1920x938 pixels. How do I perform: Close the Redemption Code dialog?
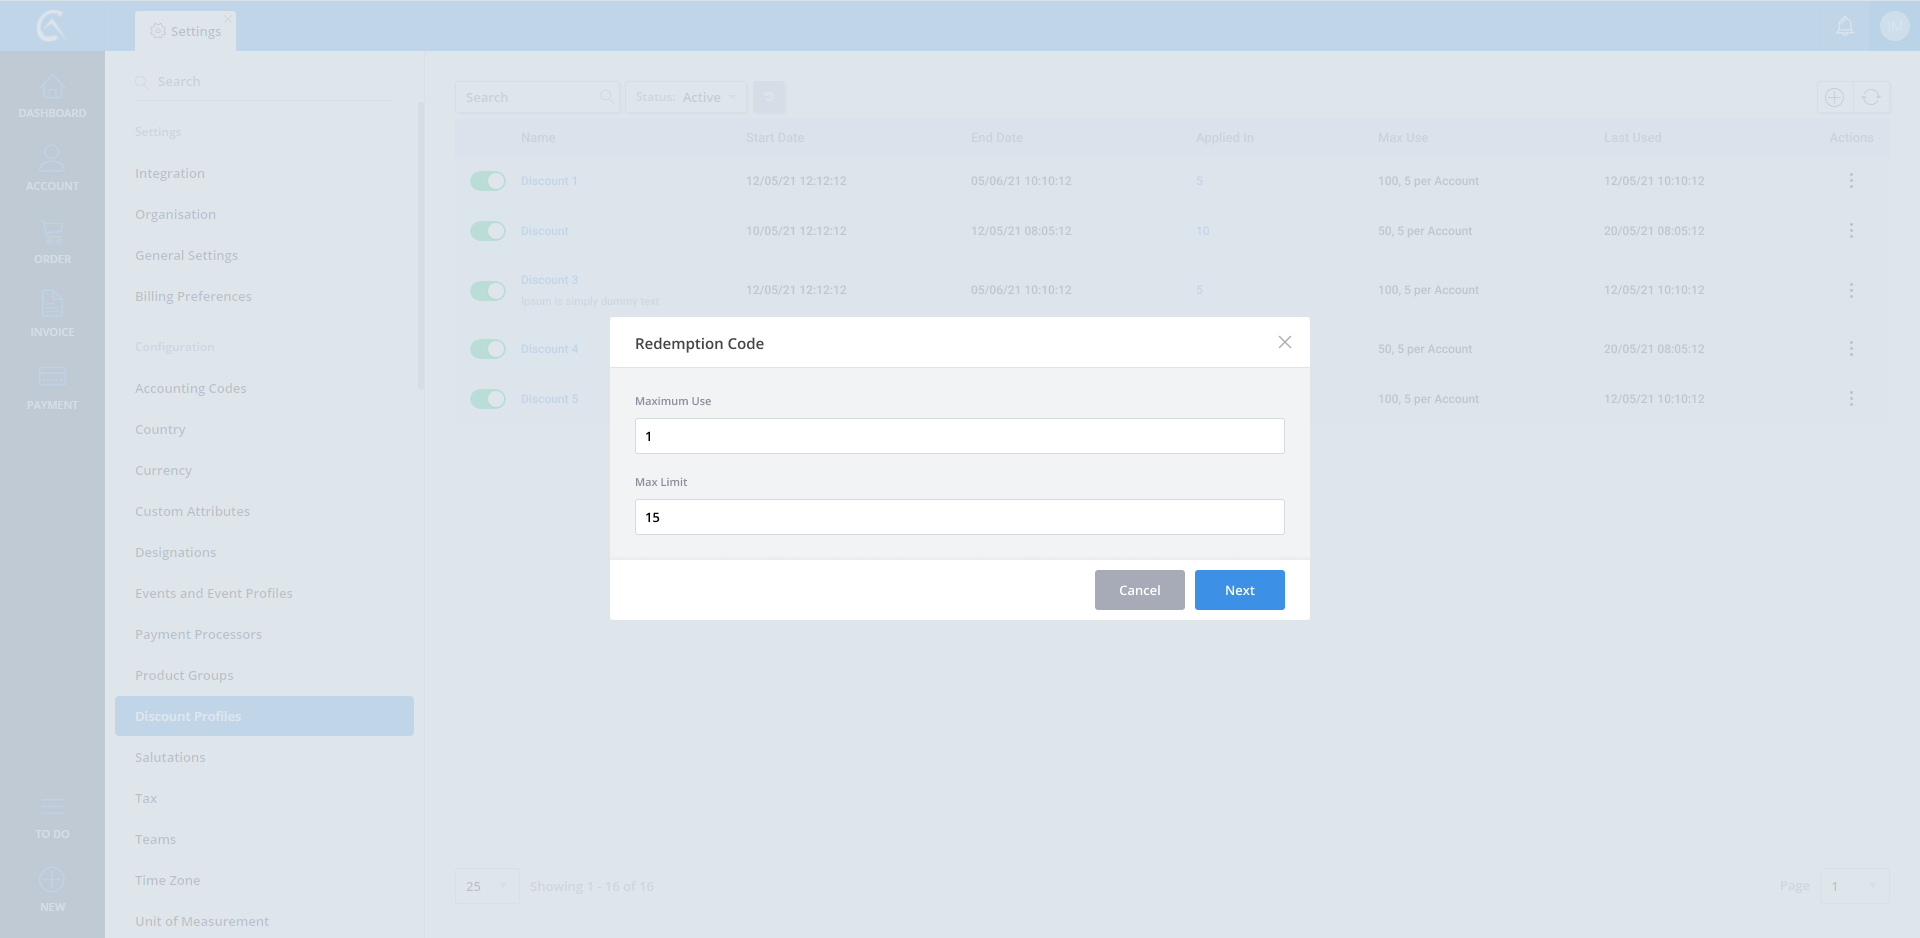(x=1284, y=342)
